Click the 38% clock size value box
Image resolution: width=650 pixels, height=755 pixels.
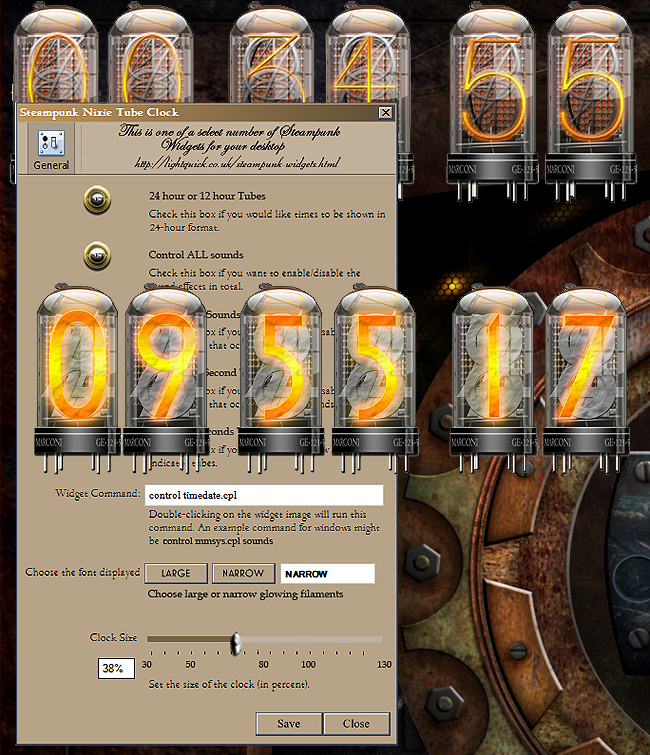click(116, 668)
